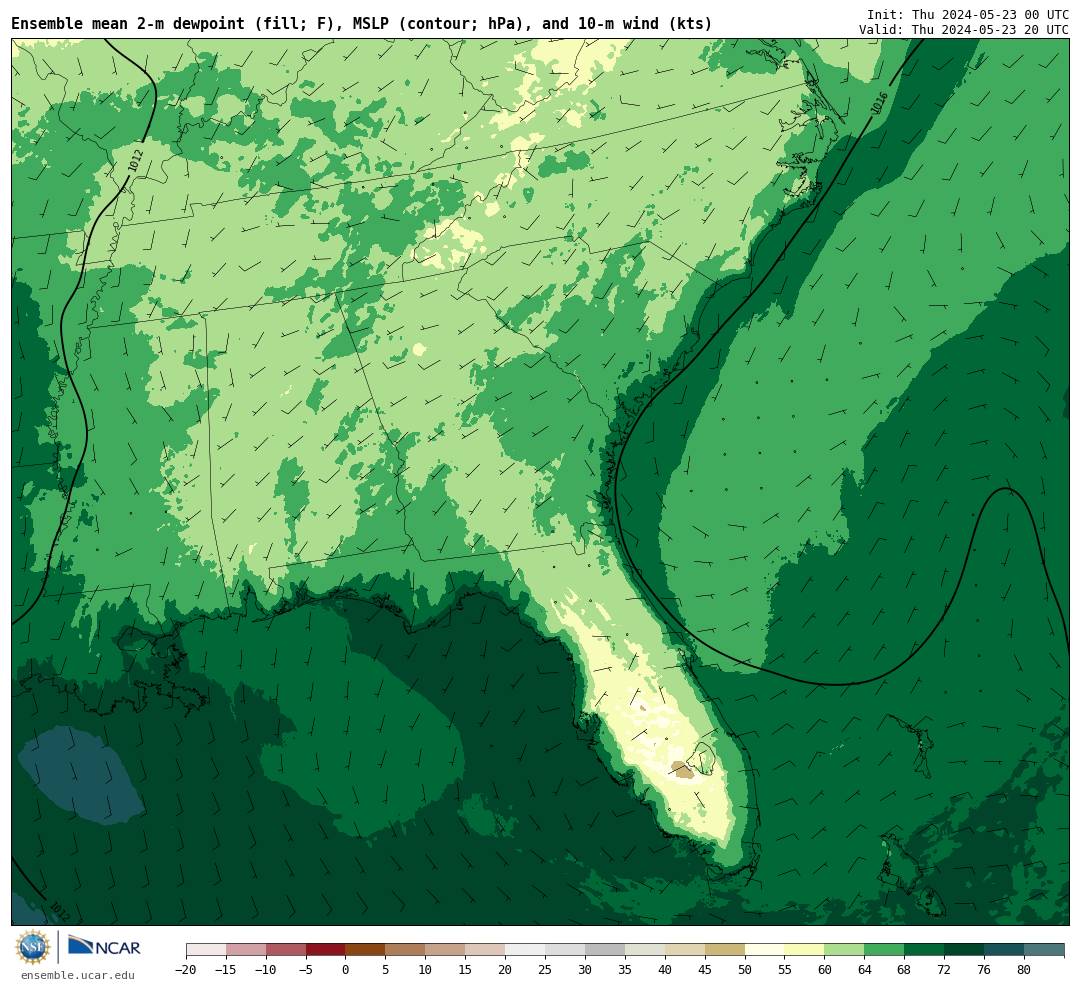Click the pale yellow 55 to 60 swatch

point(804,950)
